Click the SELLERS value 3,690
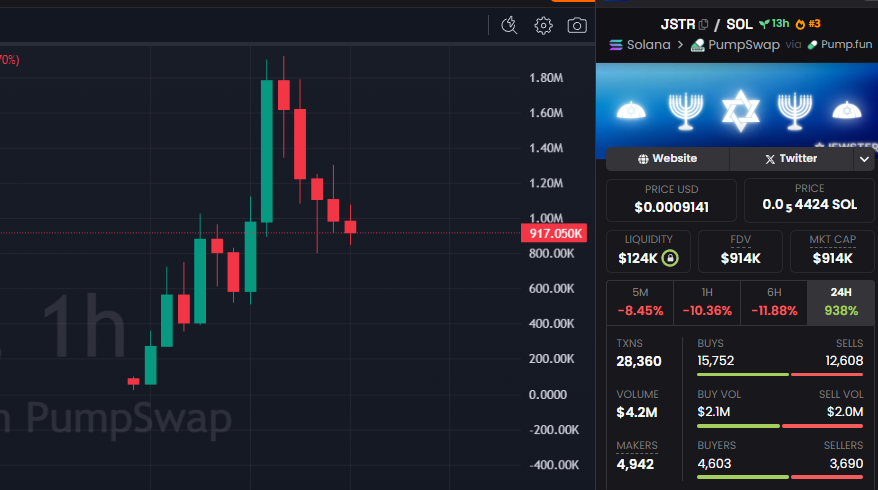Viewport: 878px width, 490px height. point(846,464)
